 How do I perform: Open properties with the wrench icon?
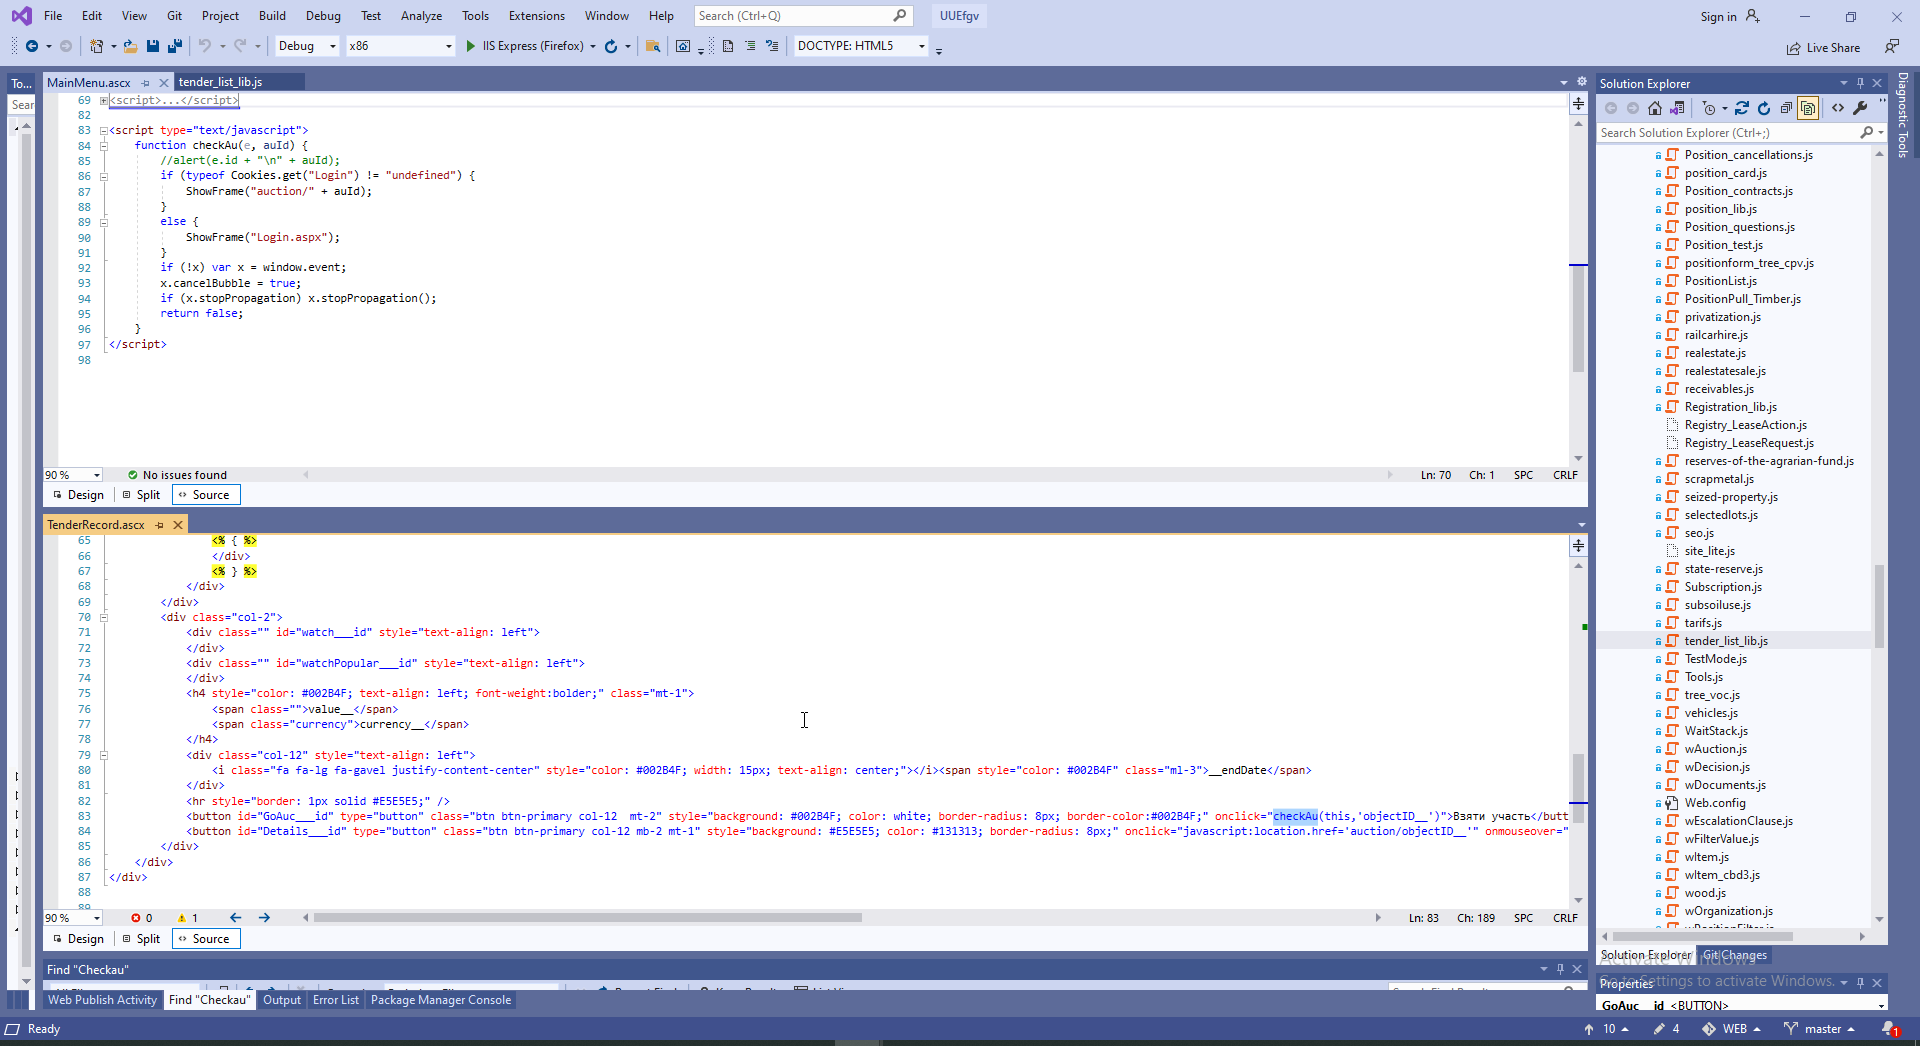[1860, 108]
